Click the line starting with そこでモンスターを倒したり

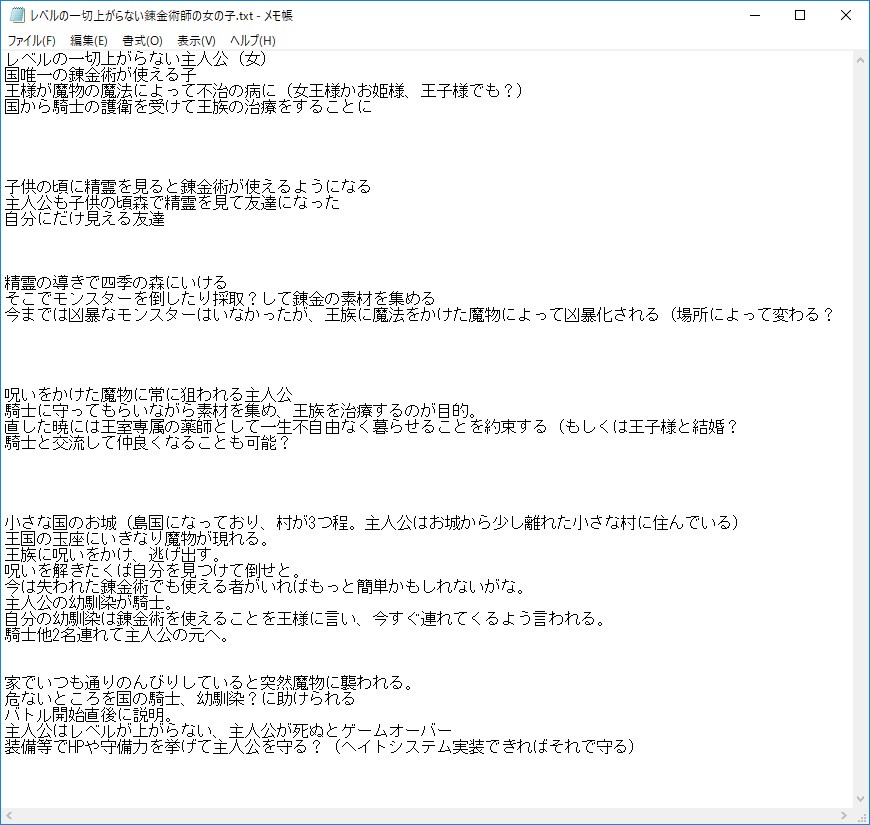220,298
